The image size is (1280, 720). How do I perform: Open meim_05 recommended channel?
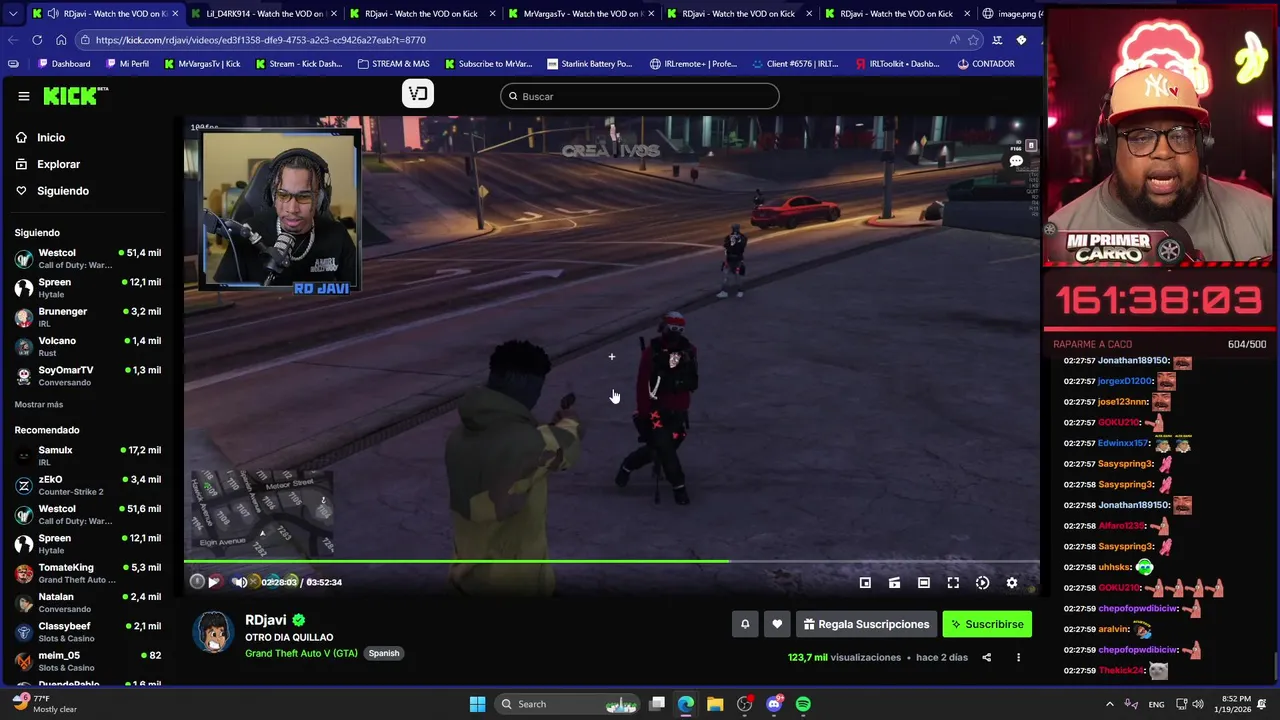(x=88, y=661)
